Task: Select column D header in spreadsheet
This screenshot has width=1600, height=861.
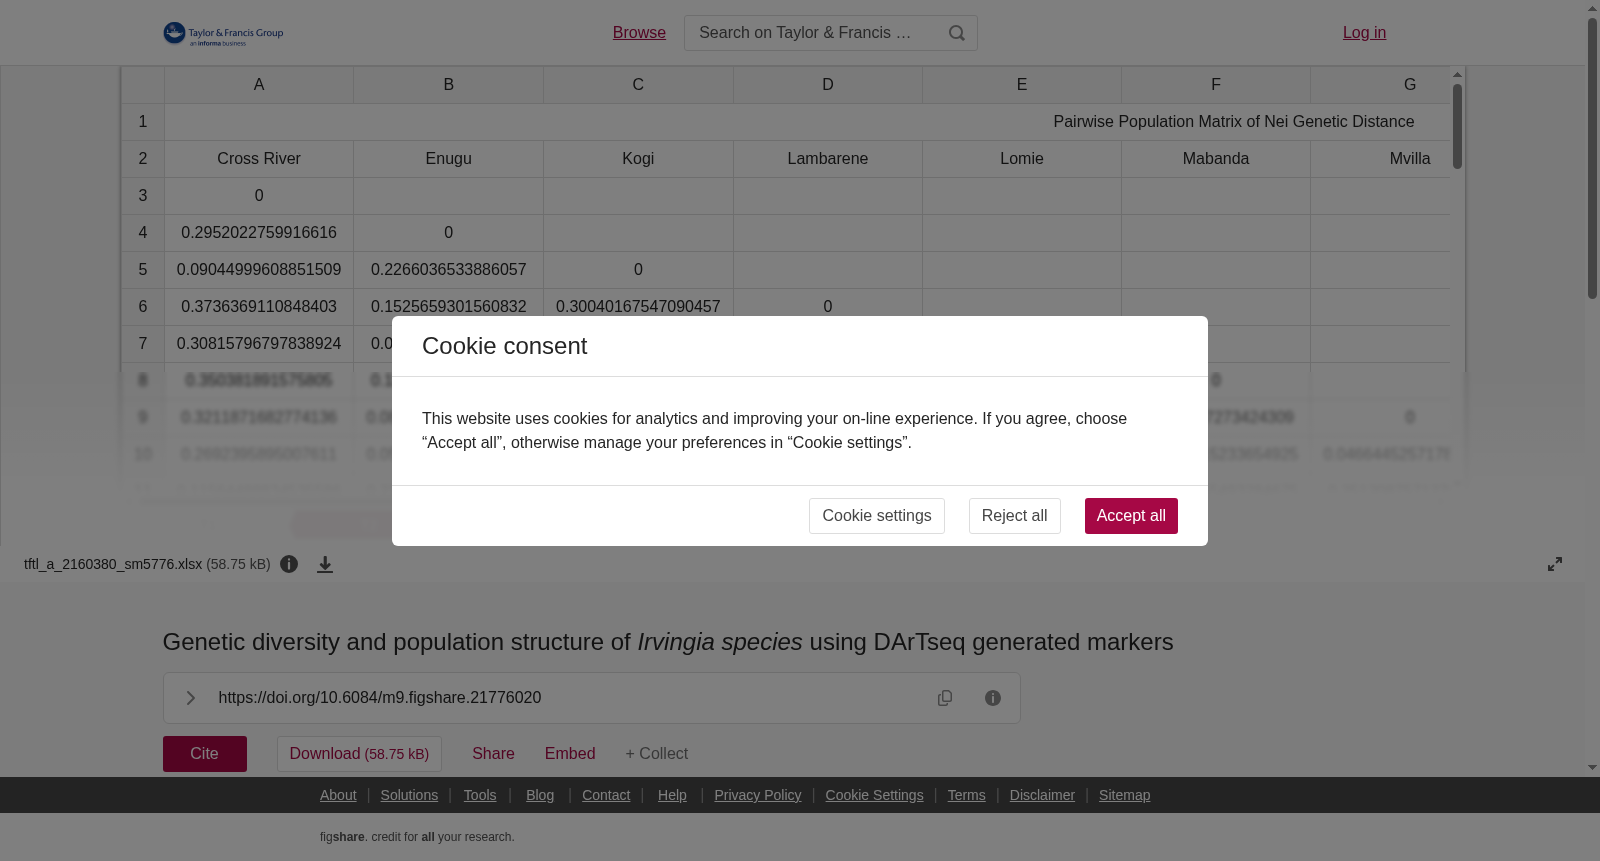Action: tap(828, 85)
